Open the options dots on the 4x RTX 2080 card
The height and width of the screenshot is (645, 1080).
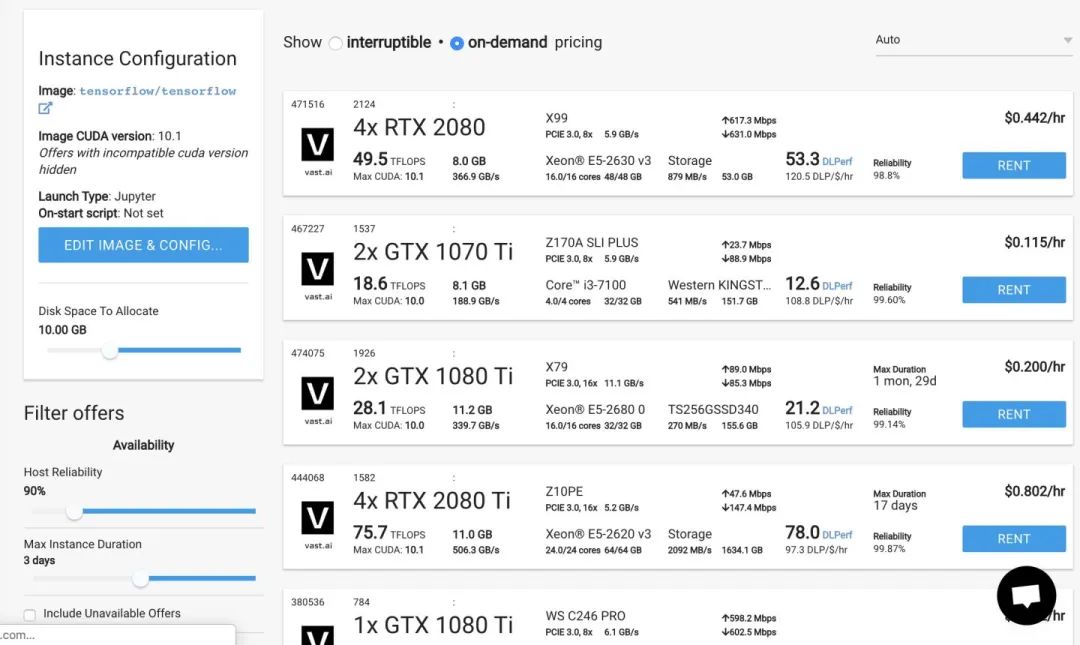tap(453, 105)
